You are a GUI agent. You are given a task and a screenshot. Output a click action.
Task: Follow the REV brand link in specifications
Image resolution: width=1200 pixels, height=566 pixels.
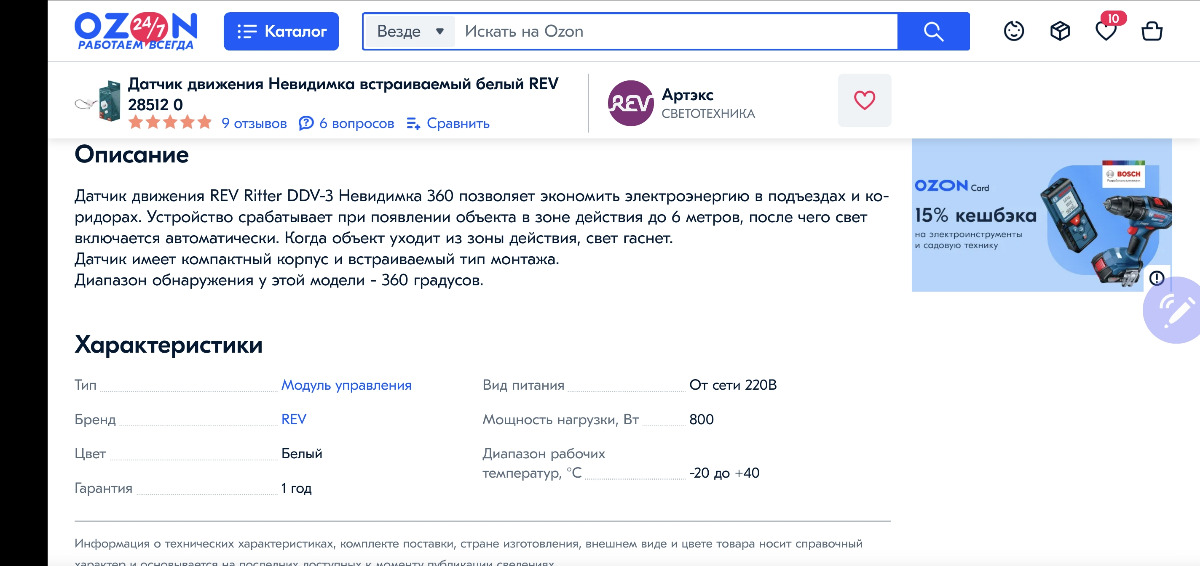294,419
